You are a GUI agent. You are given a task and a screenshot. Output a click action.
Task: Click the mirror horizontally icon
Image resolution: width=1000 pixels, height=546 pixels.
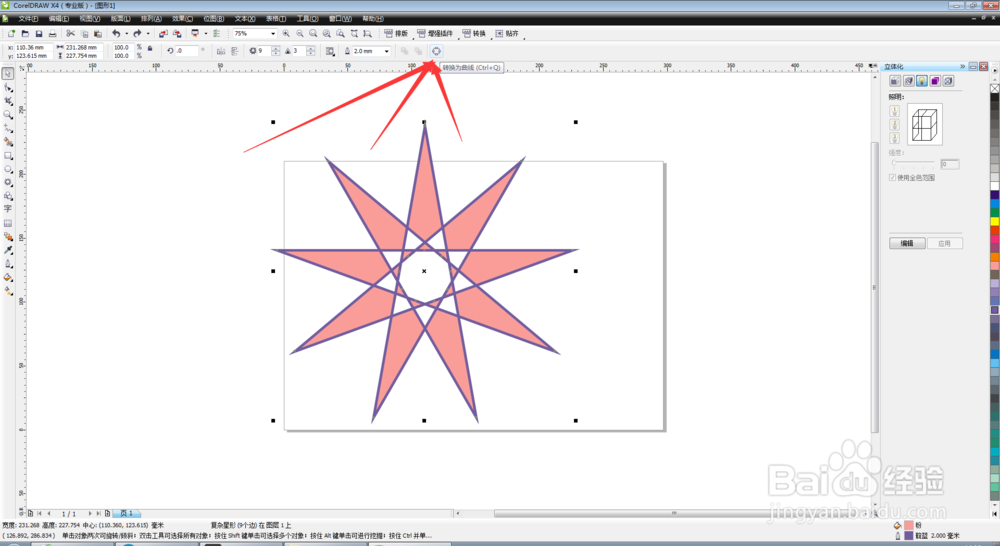coord(221,51)
